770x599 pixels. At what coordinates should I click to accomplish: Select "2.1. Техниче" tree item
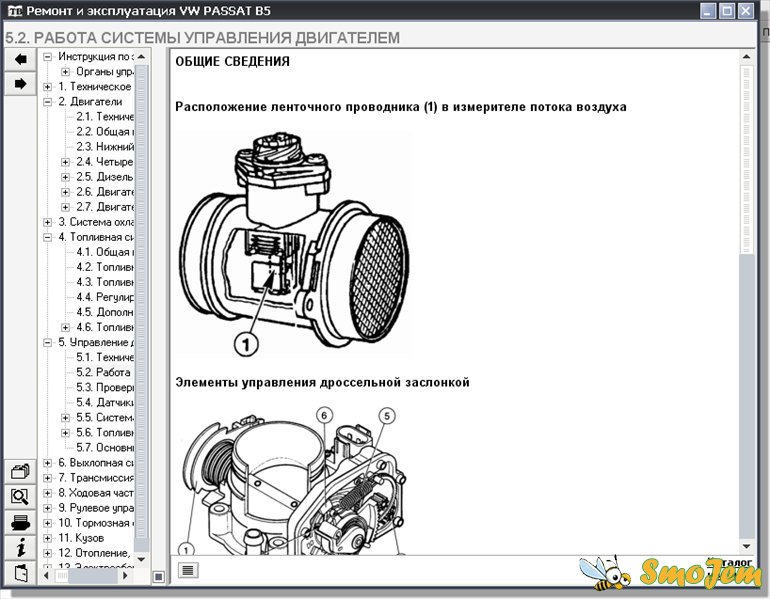pos(105,117)
